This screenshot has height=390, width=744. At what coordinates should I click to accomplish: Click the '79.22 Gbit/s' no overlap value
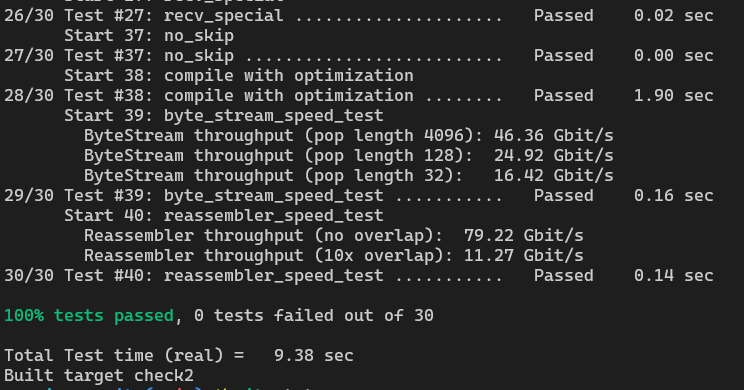tap(524, 236)
